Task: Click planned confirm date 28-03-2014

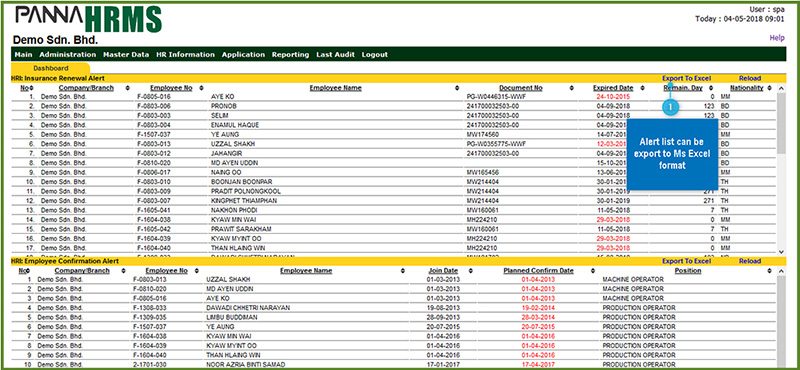Action: [x=538, y=317]
